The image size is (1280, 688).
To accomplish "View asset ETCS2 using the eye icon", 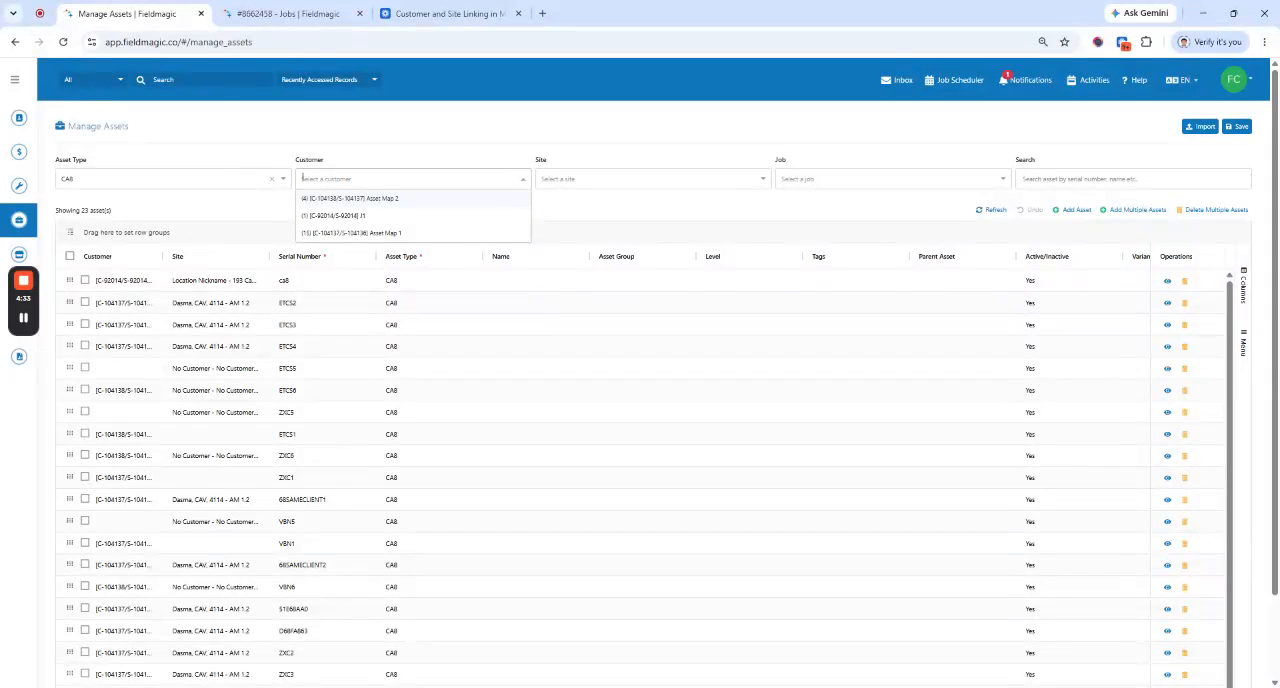I will 1167,303.
